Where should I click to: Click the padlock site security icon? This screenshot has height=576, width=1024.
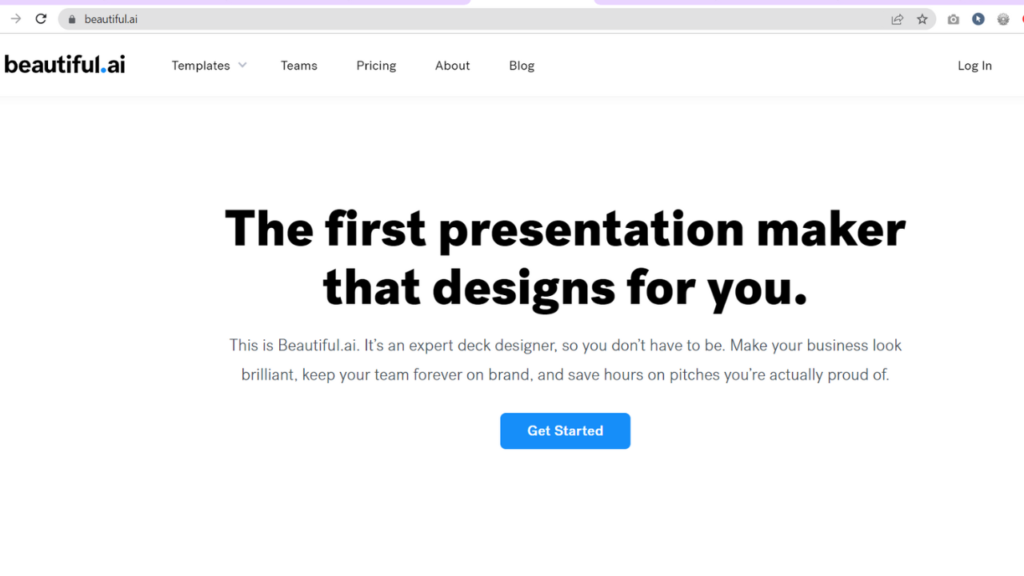click(72, 20)
